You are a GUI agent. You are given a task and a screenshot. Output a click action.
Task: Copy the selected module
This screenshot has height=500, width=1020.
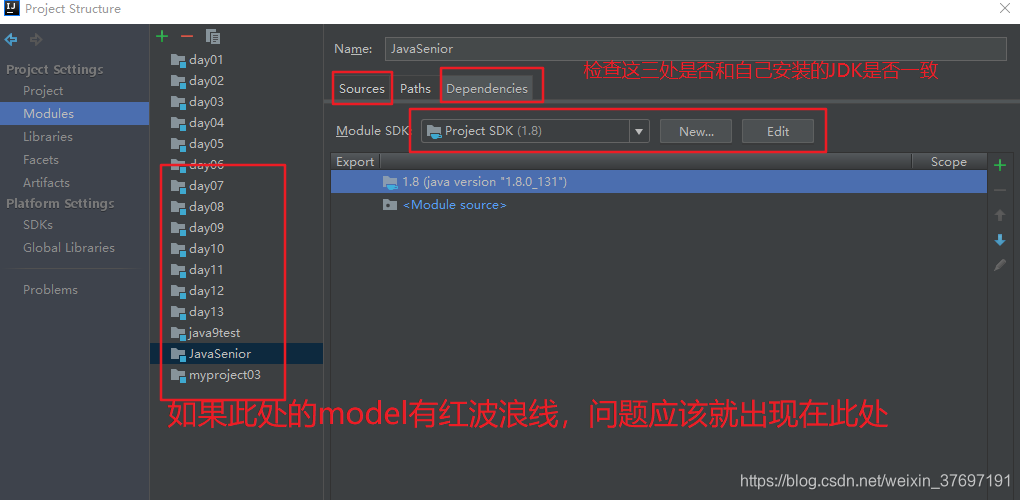pyautogui.click(x=213, y=36)
